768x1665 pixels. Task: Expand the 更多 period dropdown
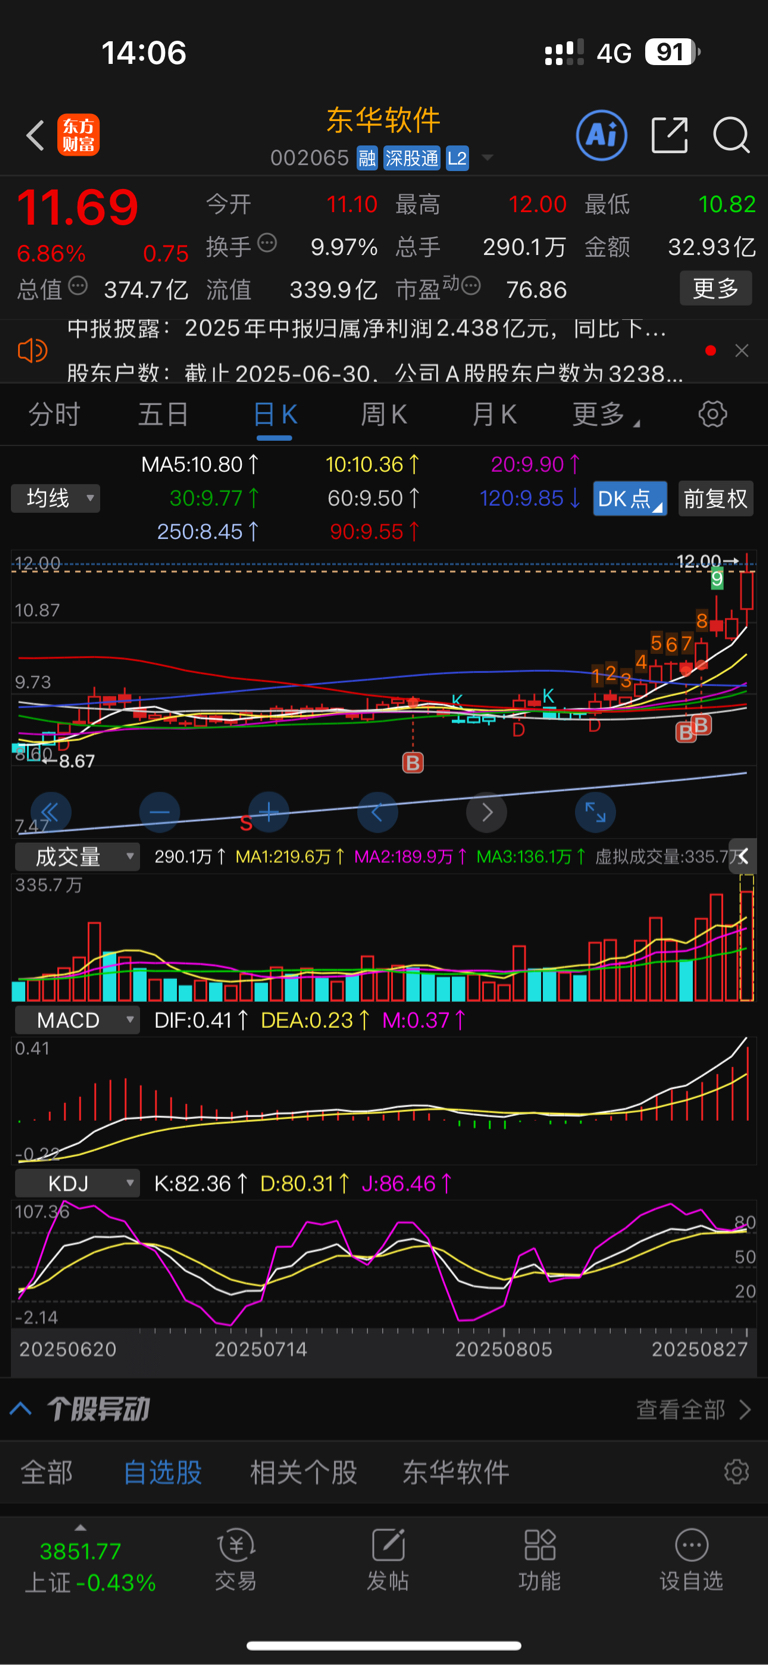pyautogui.click(x=606, y=414)
